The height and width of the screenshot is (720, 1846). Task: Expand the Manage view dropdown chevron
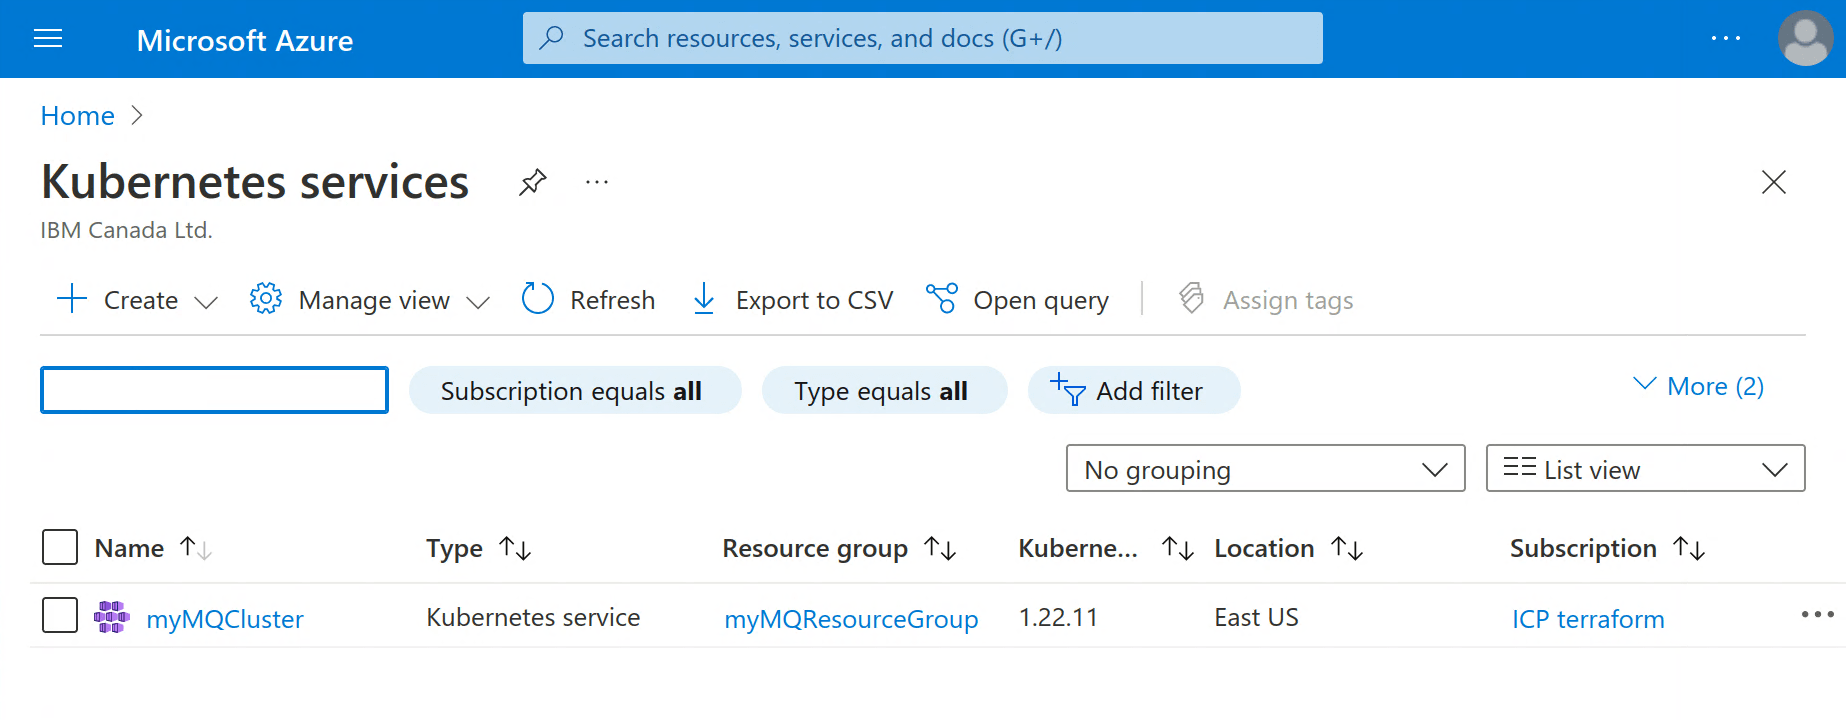[478, 302]
